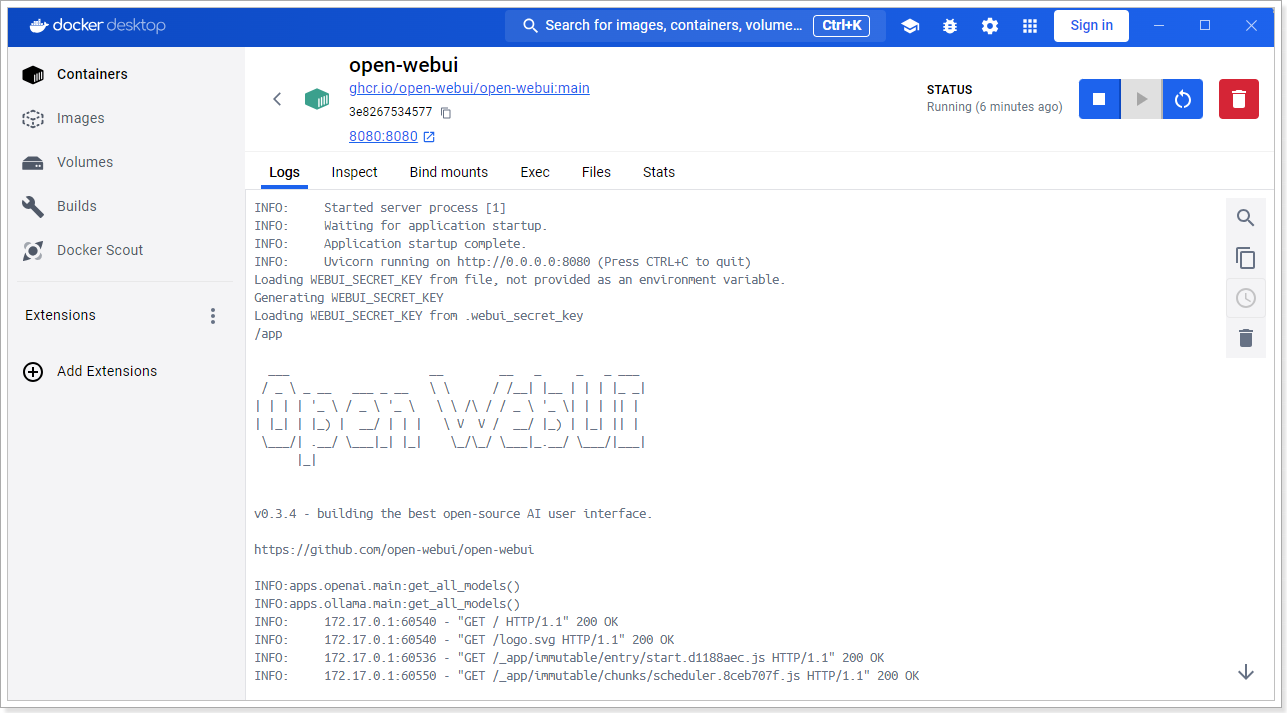Switch to the Stats tab
This screenshot has height=713, width=1287.
point(659,172)
